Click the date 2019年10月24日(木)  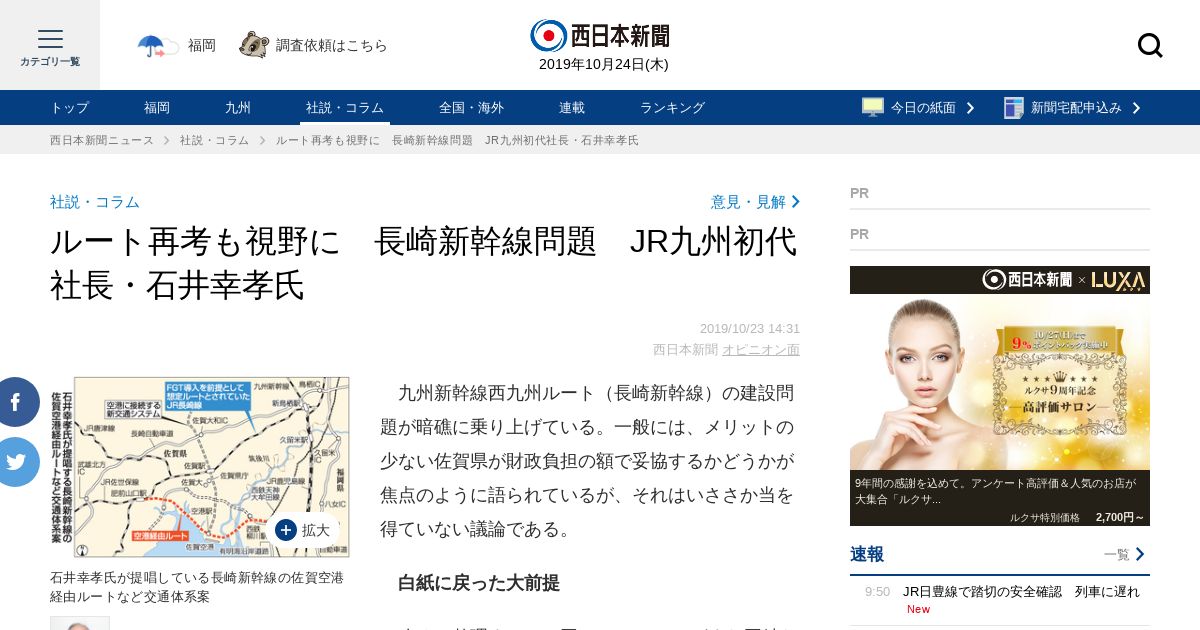click(604, 64)
